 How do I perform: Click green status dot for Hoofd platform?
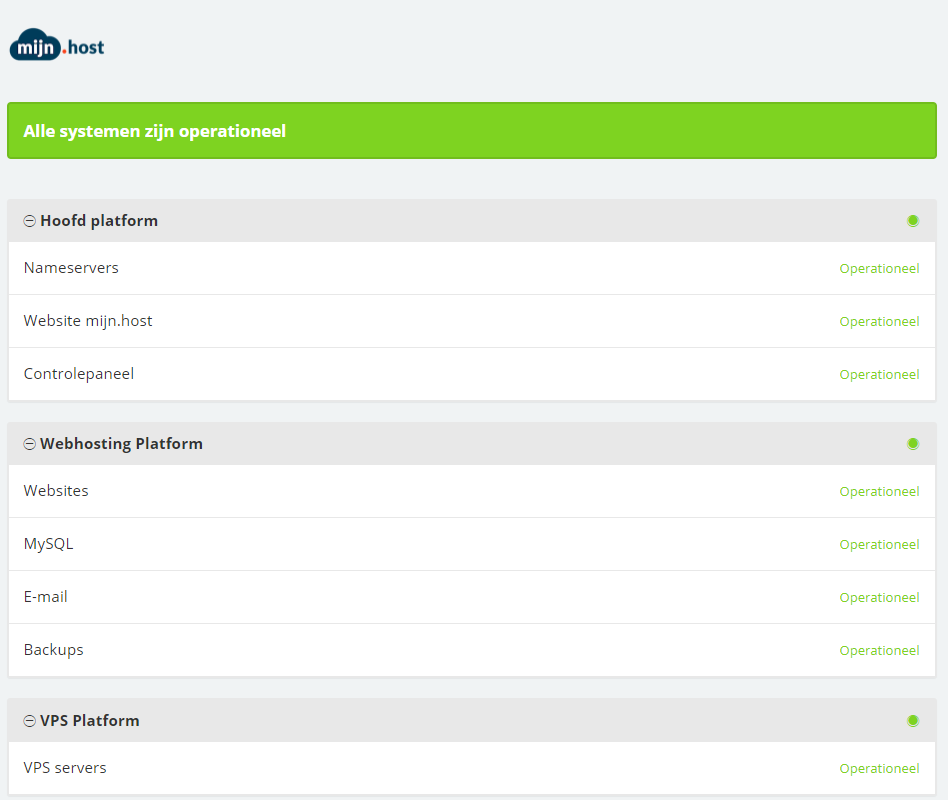coord(912,221)
